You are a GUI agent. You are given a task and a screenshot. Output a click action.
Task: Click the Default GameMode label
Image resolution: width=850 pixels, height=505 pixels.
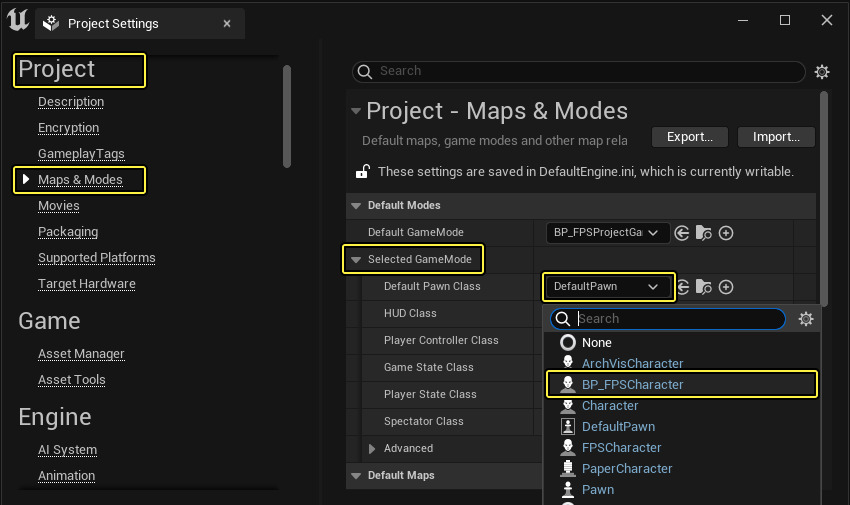pyautogui.click(x=416, y=232)
